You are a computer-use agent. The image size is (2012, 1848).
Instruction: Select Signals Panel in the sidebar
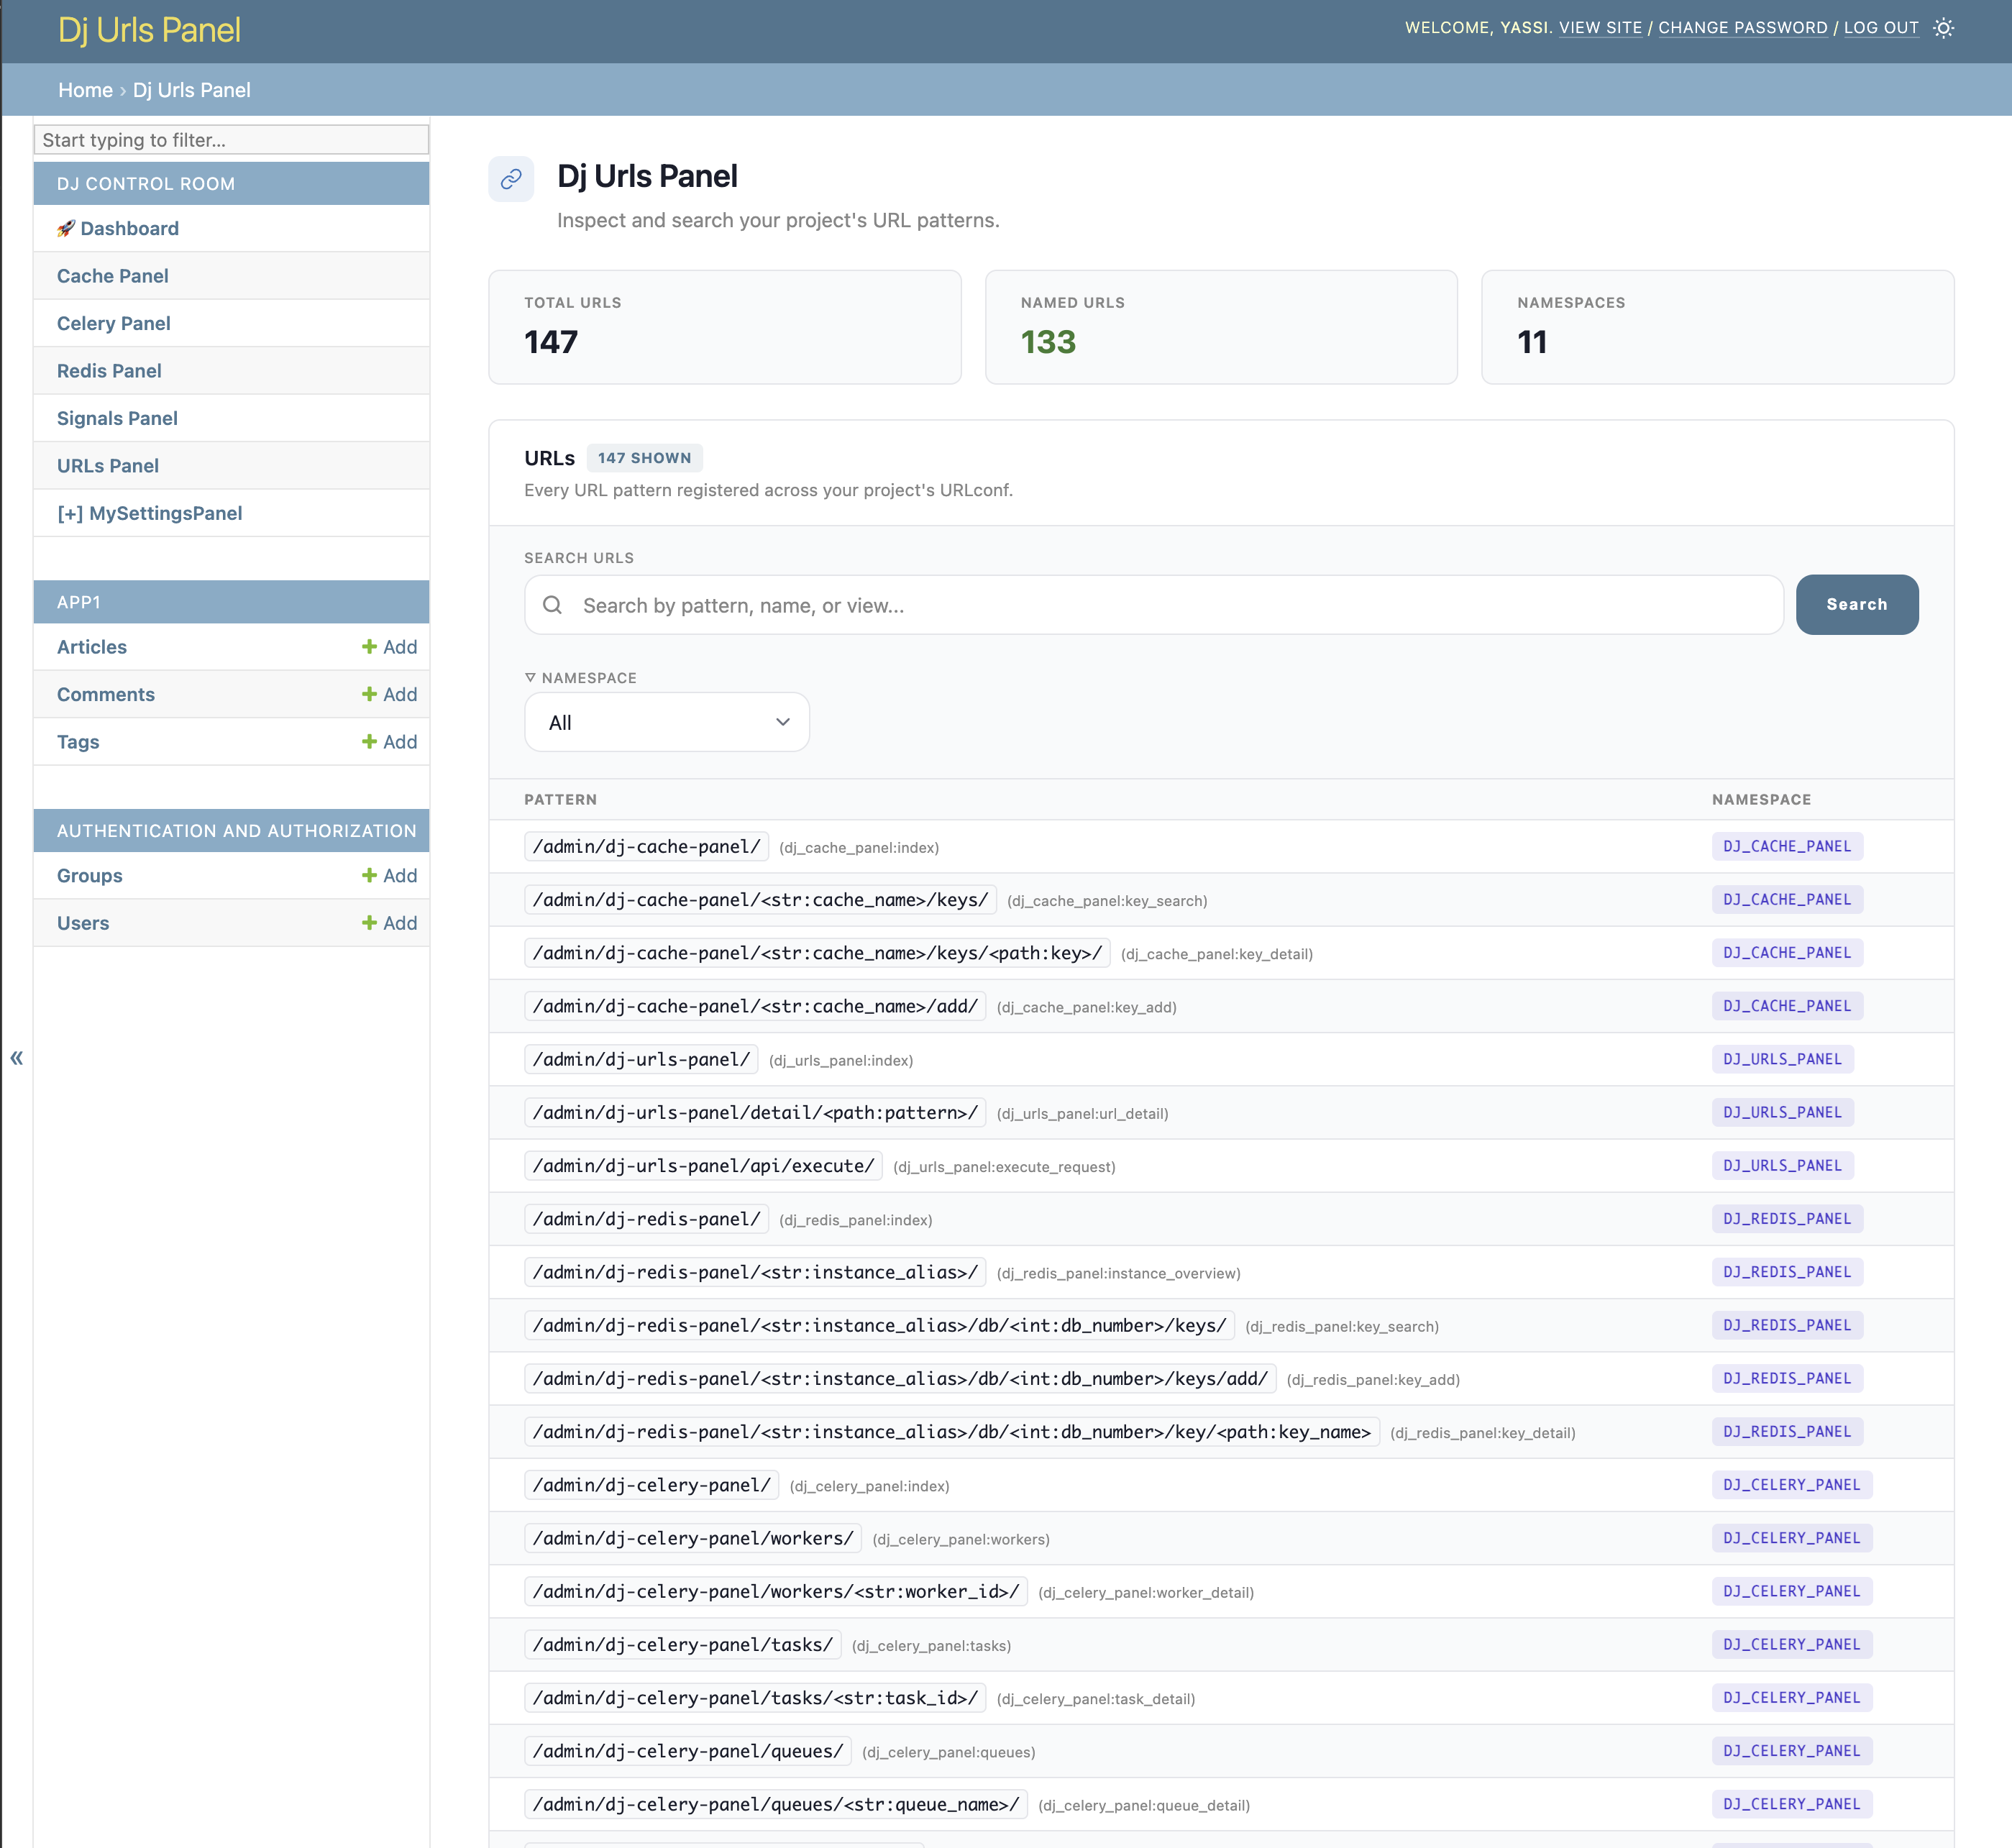(x=117, y=418)
